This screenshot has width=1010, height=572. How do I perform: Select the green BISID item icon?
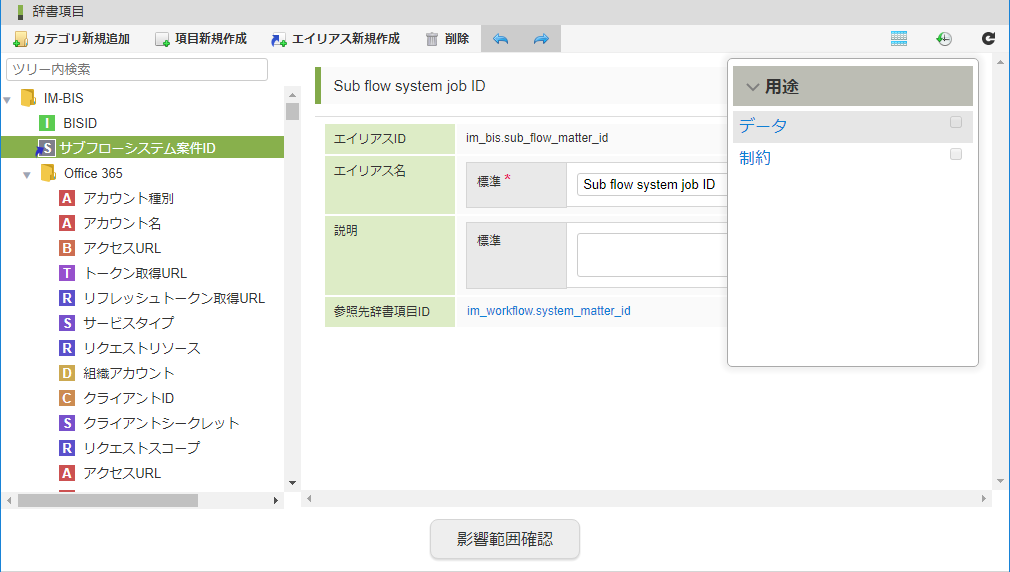46,123
